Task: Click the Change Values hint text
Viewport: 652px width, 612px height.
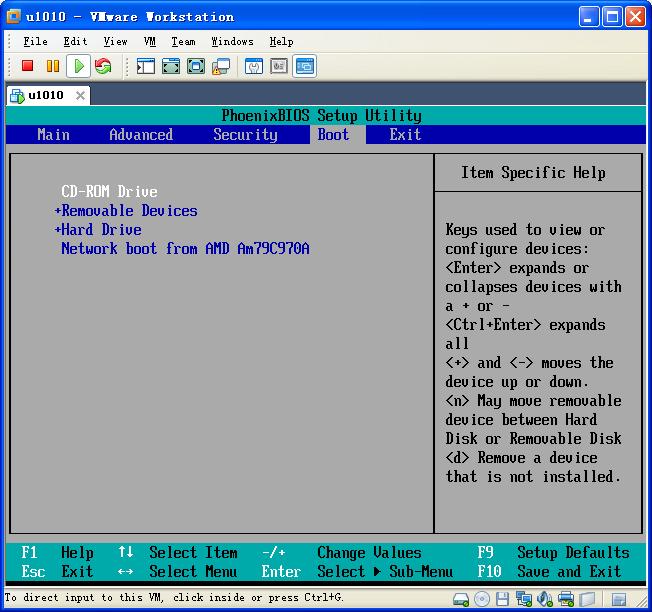Action: (369, 553)
